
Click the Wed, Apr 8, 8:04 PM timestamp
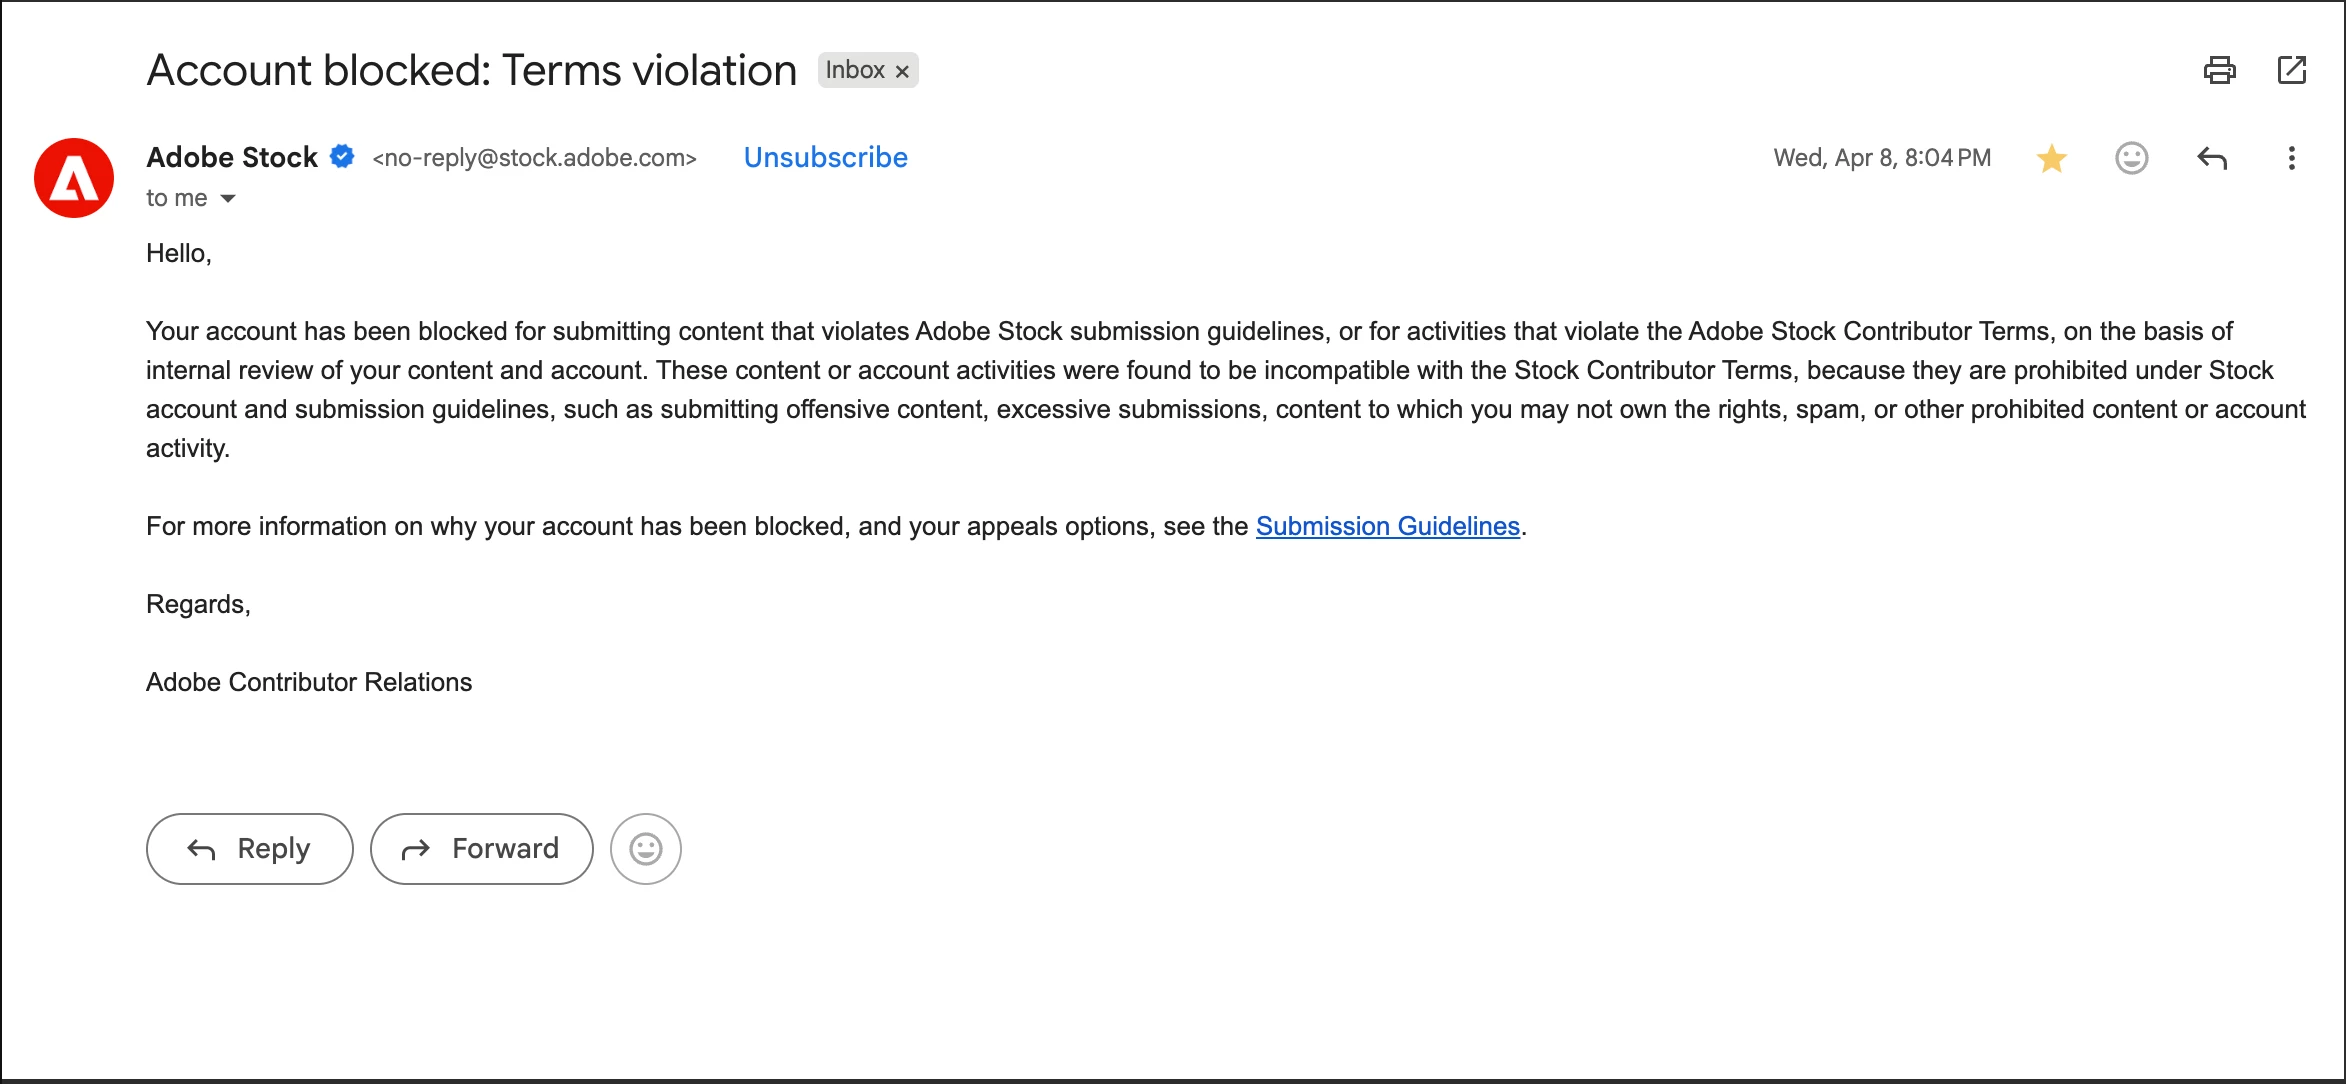pos(1882,158)
